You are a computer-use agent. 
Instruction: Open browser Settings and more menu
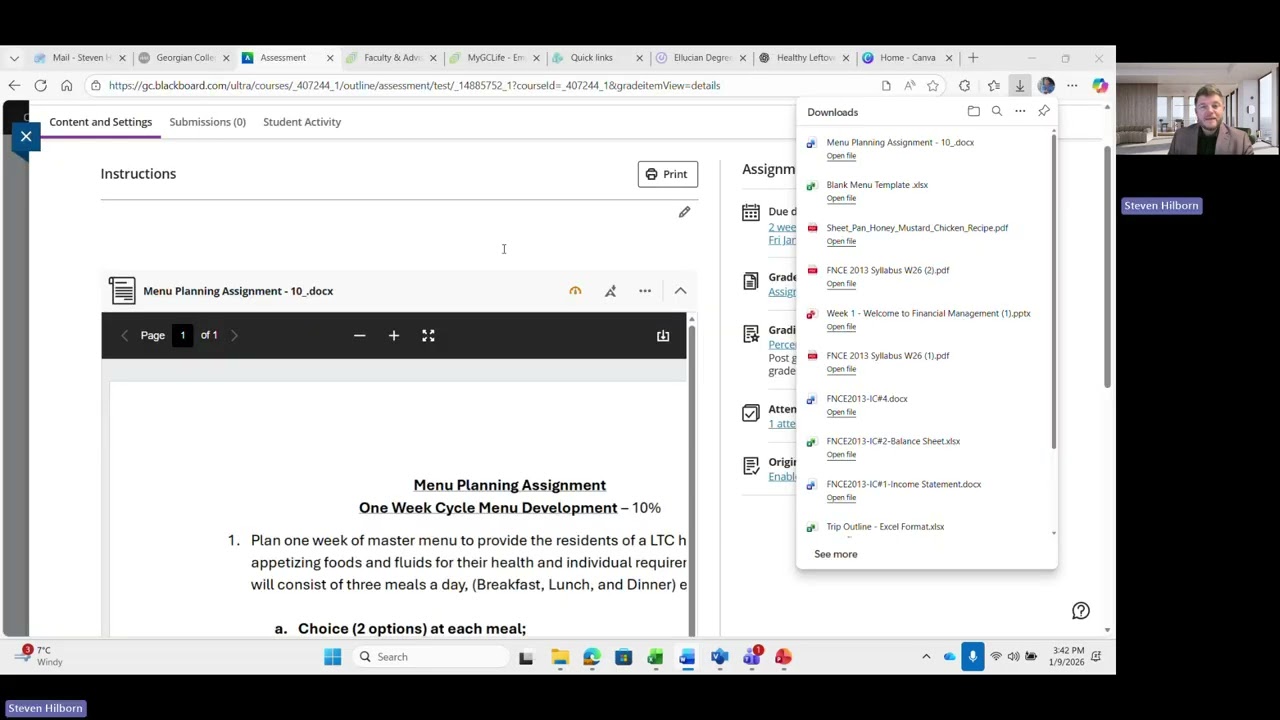[x=1072, y=86]
